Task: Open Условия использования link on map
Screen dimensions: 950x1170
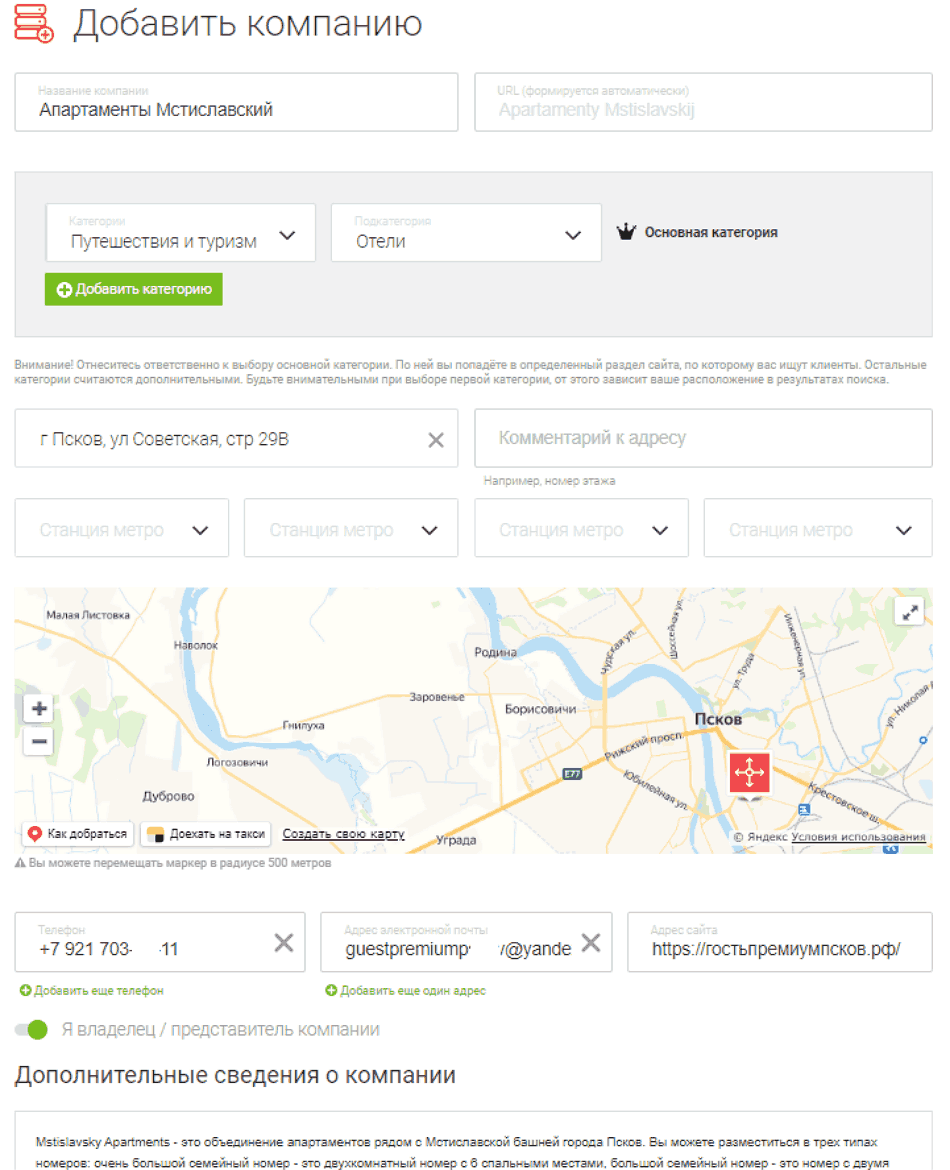Action: (x=858, y=837)
